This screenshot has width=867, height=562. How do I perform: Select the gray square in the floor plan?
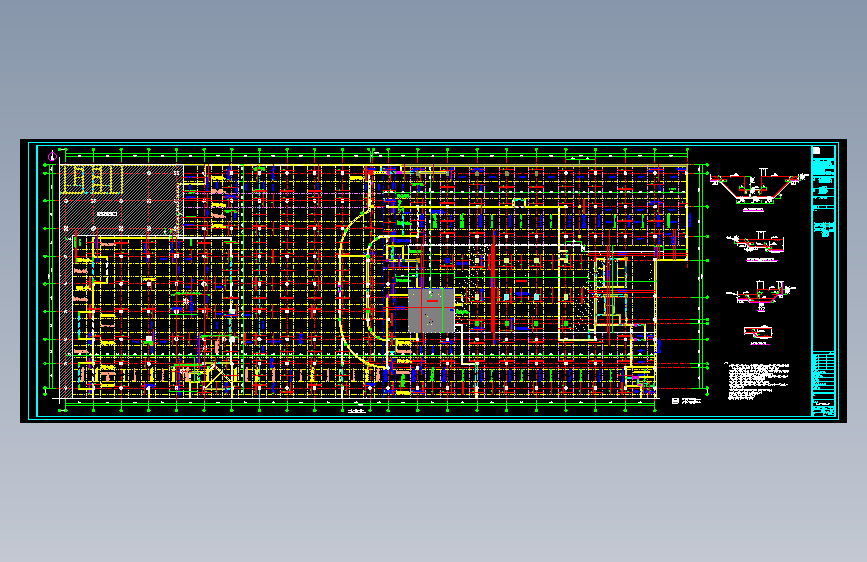[431, 310]
